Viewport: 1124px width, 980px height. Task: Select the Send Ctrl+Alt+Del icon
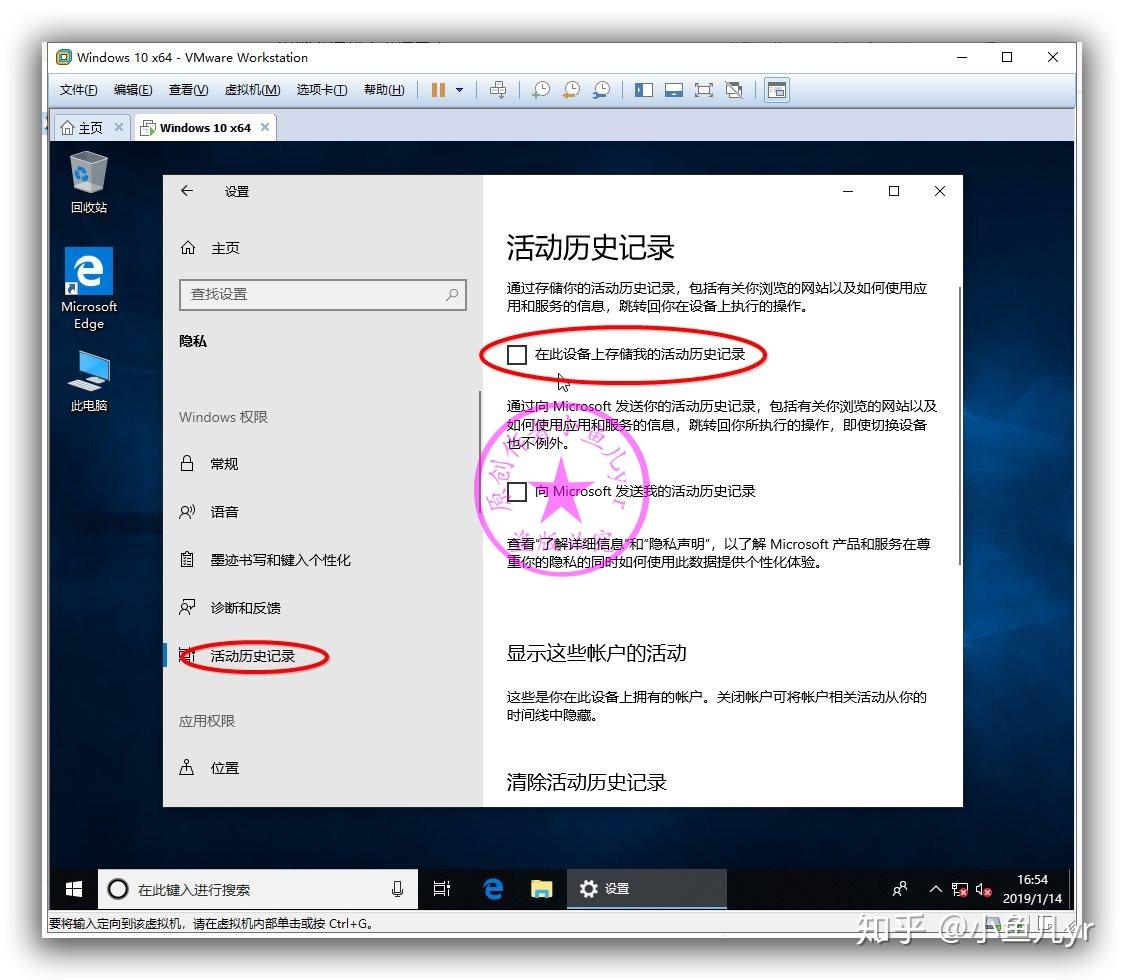499,90
